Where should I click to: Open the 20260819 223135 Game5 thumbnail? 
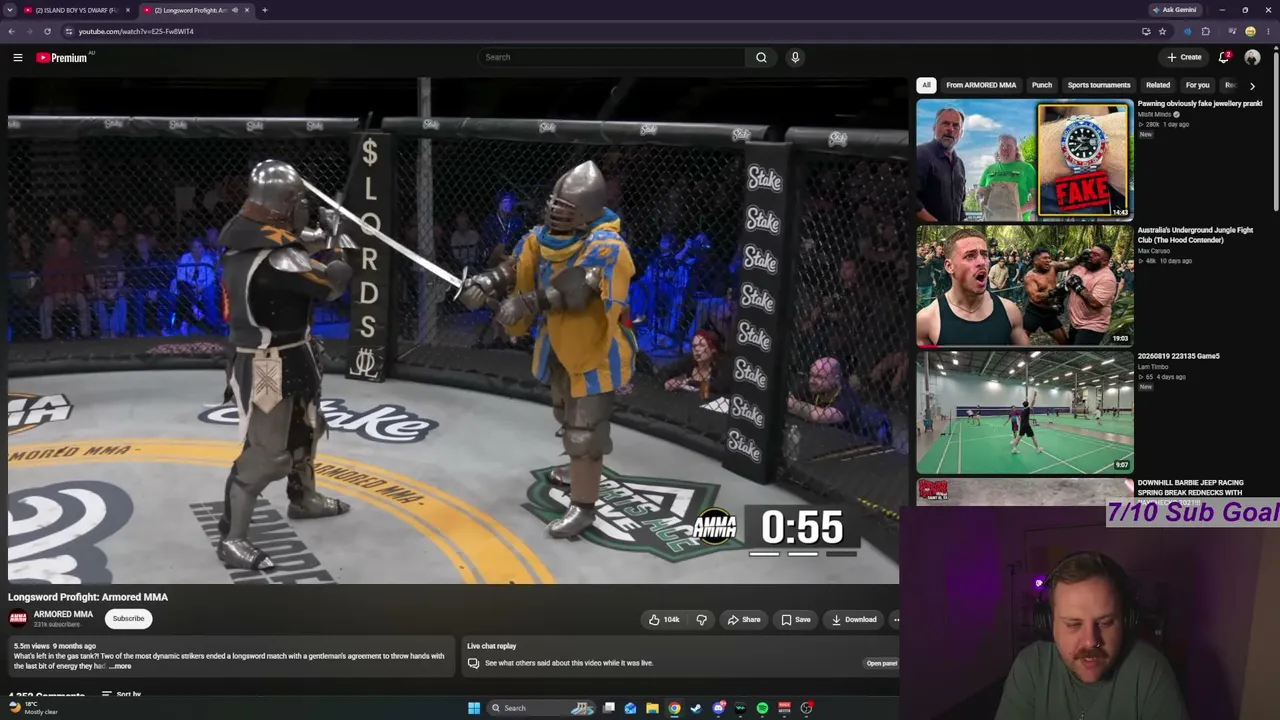pyautogui.click(x=1025, y=412)
